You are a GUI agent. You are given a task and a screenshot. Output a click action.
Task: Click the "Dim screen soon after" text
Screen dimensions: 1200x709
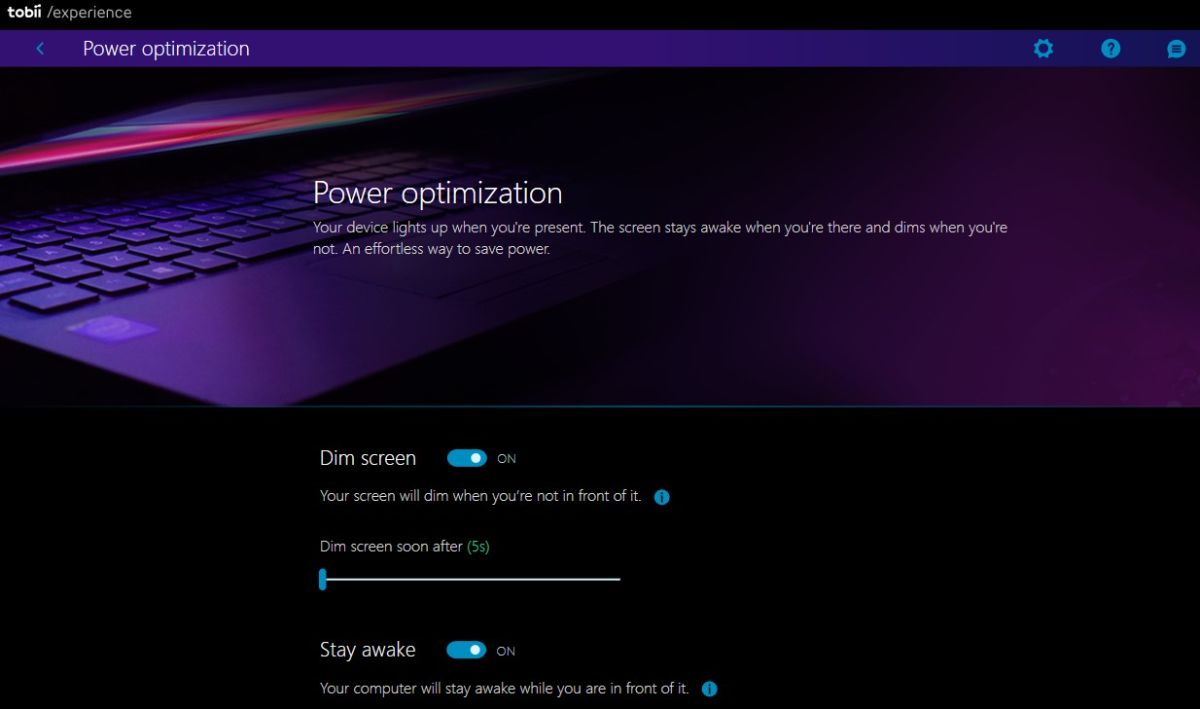pos(391,547)
